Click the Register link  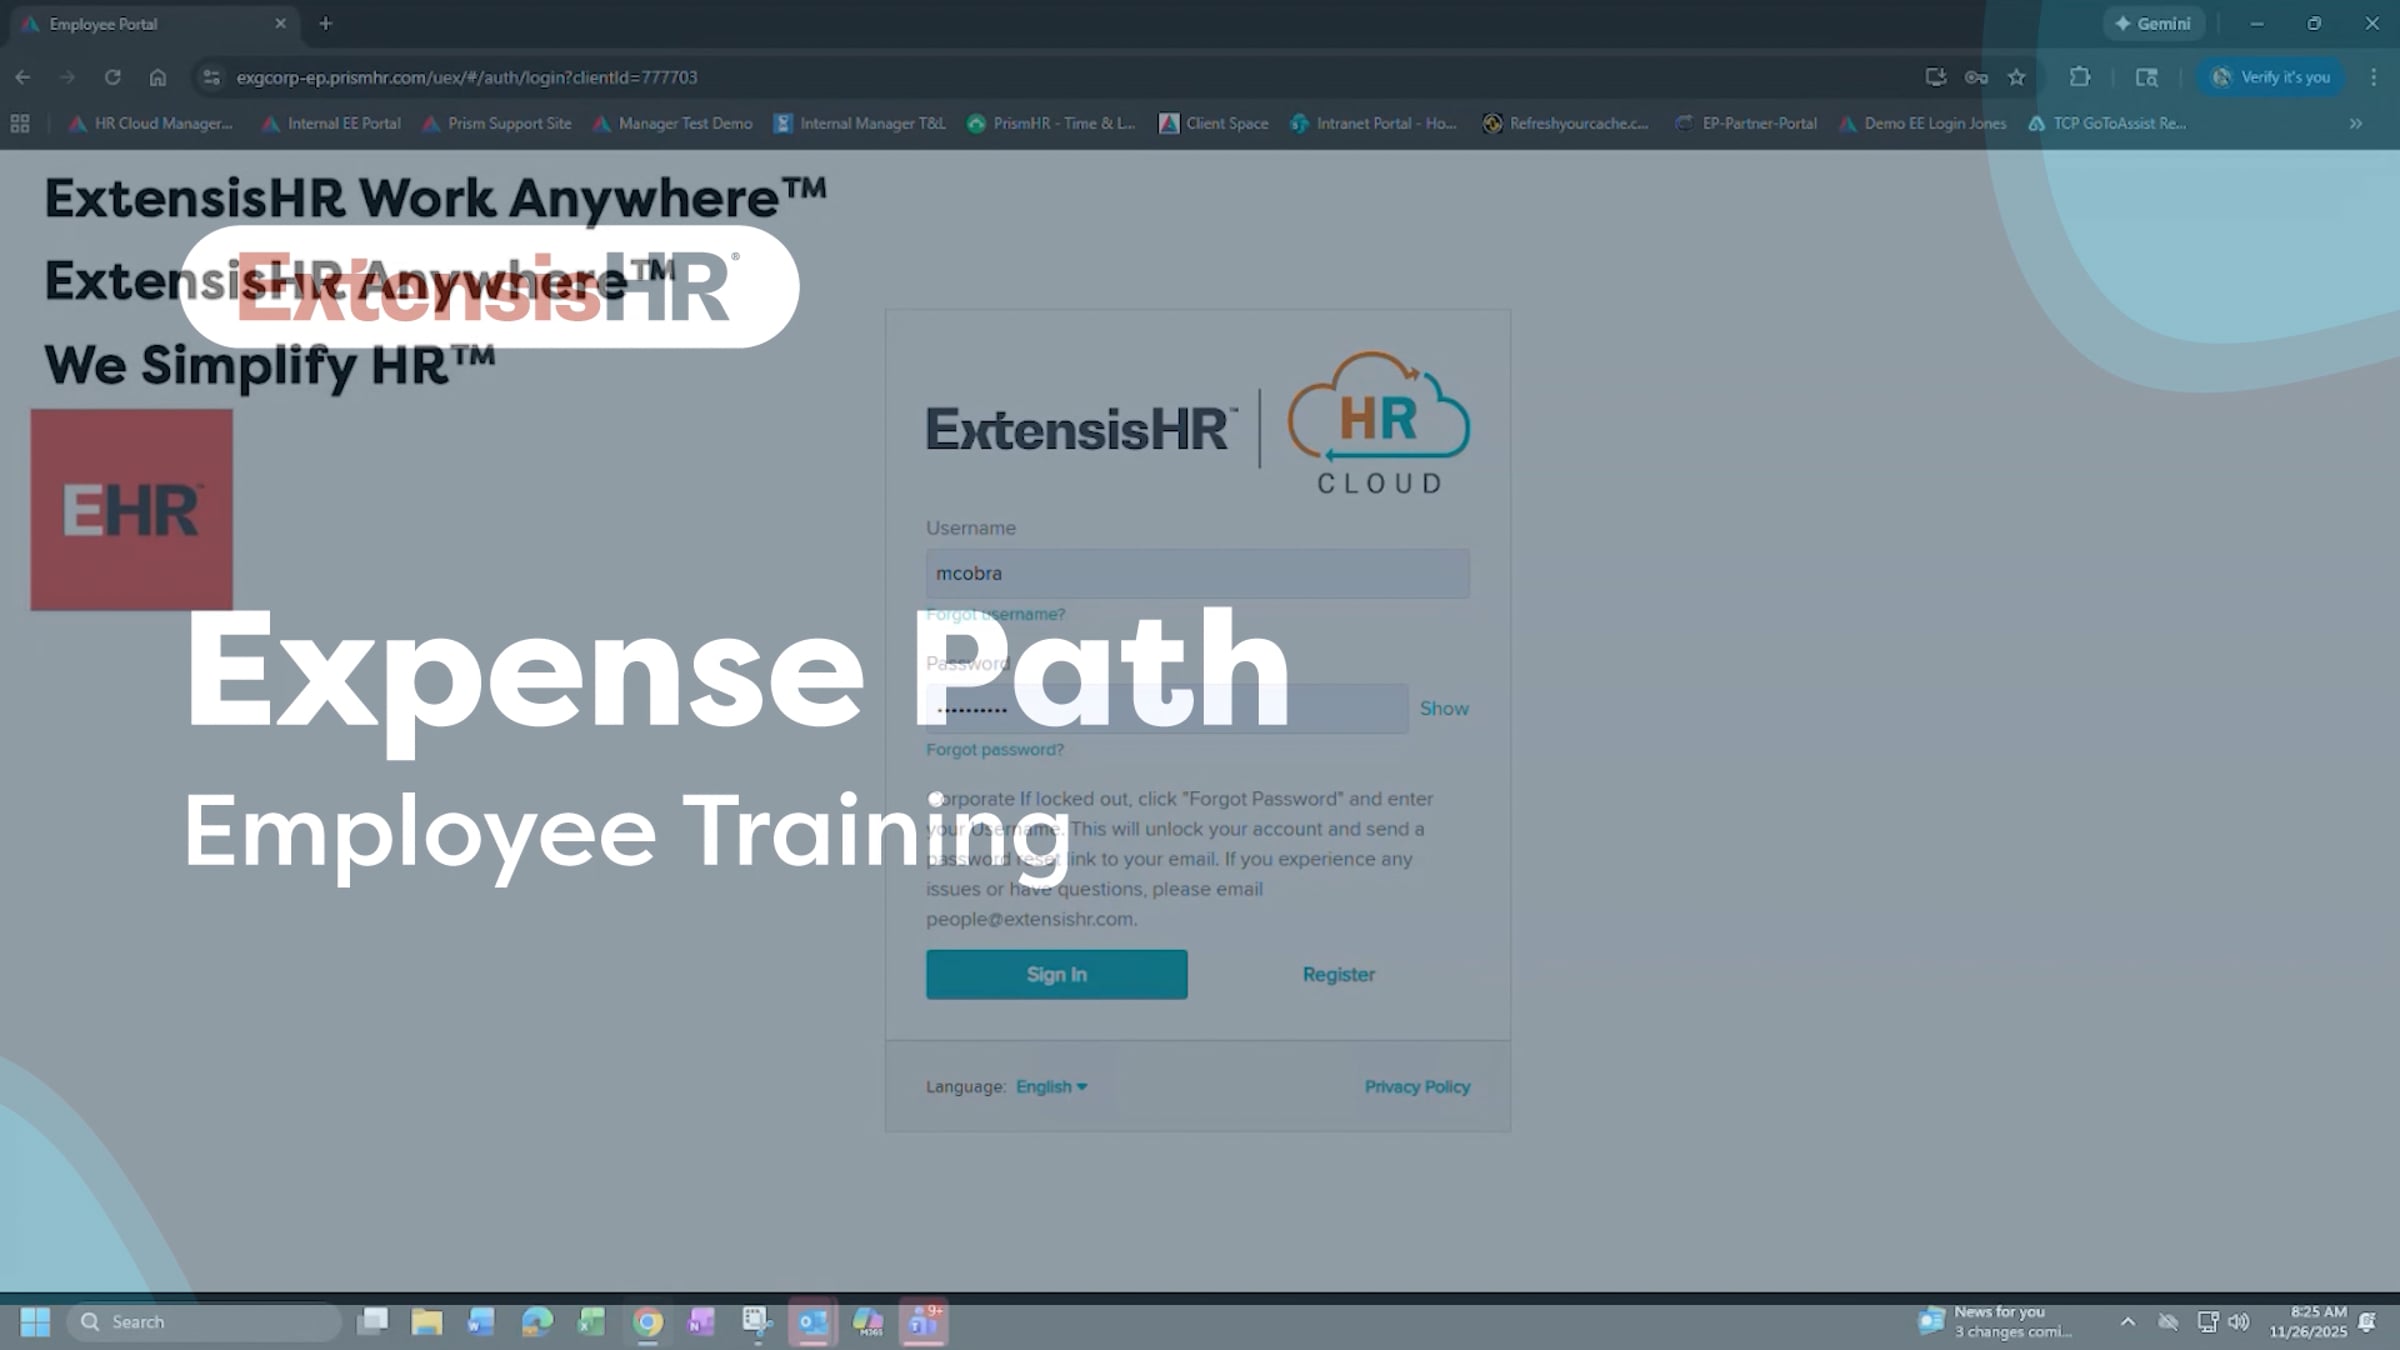(x=1338, y=974)
